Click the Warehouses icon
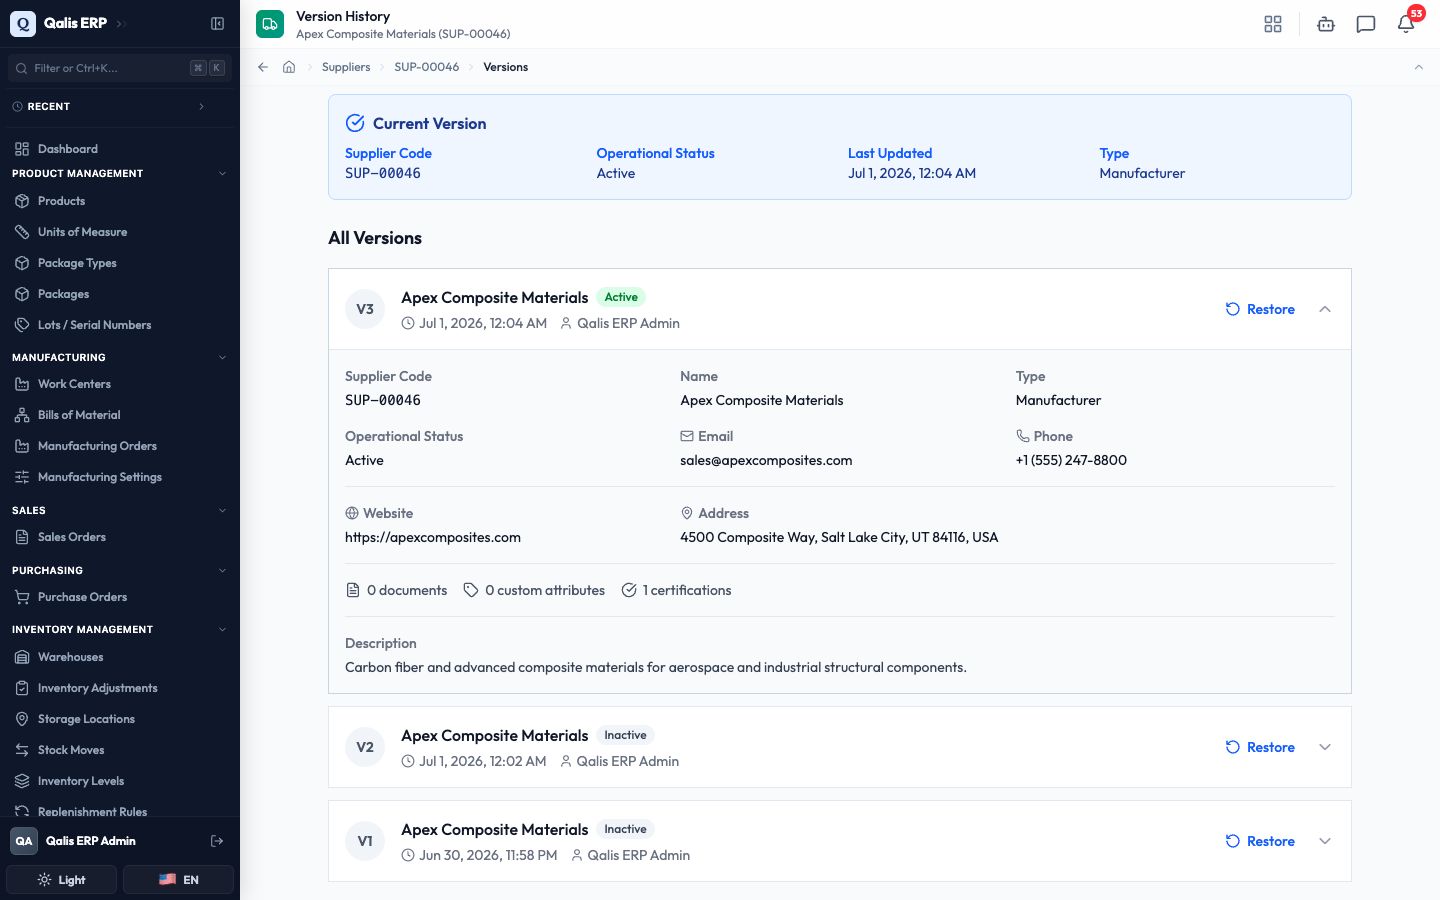The width and height of the screenshot is (1440, 900). [x=22, y=657]
